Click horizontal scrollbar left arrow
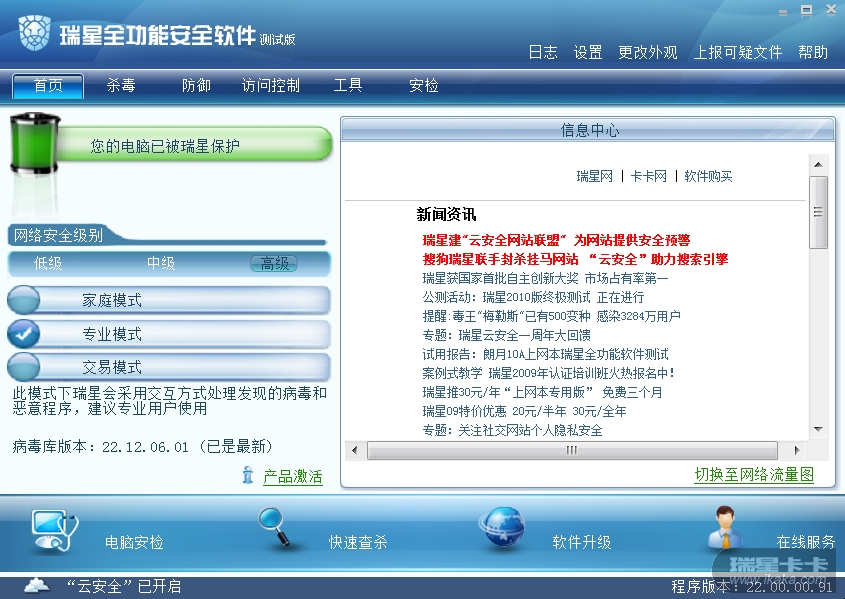This screenshot has width=845, height=599. (354, 450)
